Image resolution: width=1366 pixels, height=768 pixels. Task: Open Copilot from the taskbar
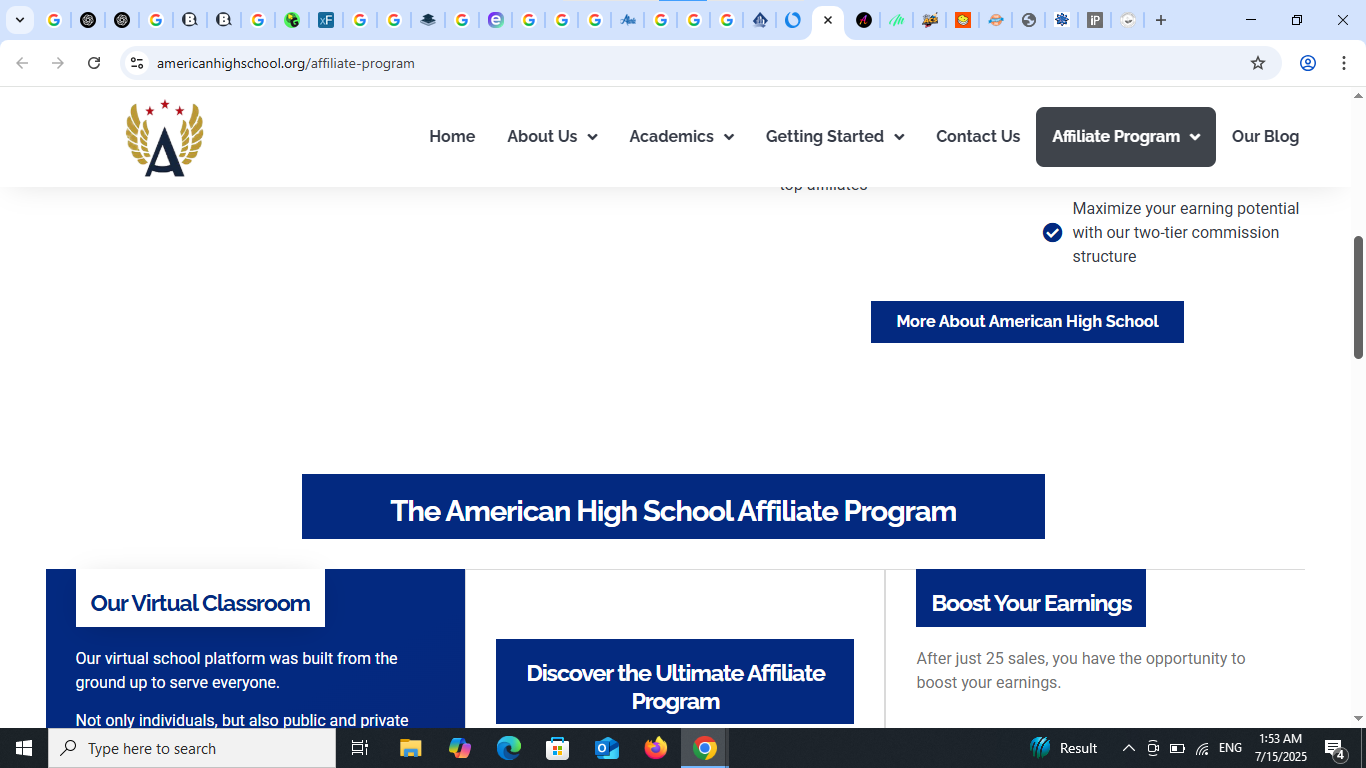[460, 748]
